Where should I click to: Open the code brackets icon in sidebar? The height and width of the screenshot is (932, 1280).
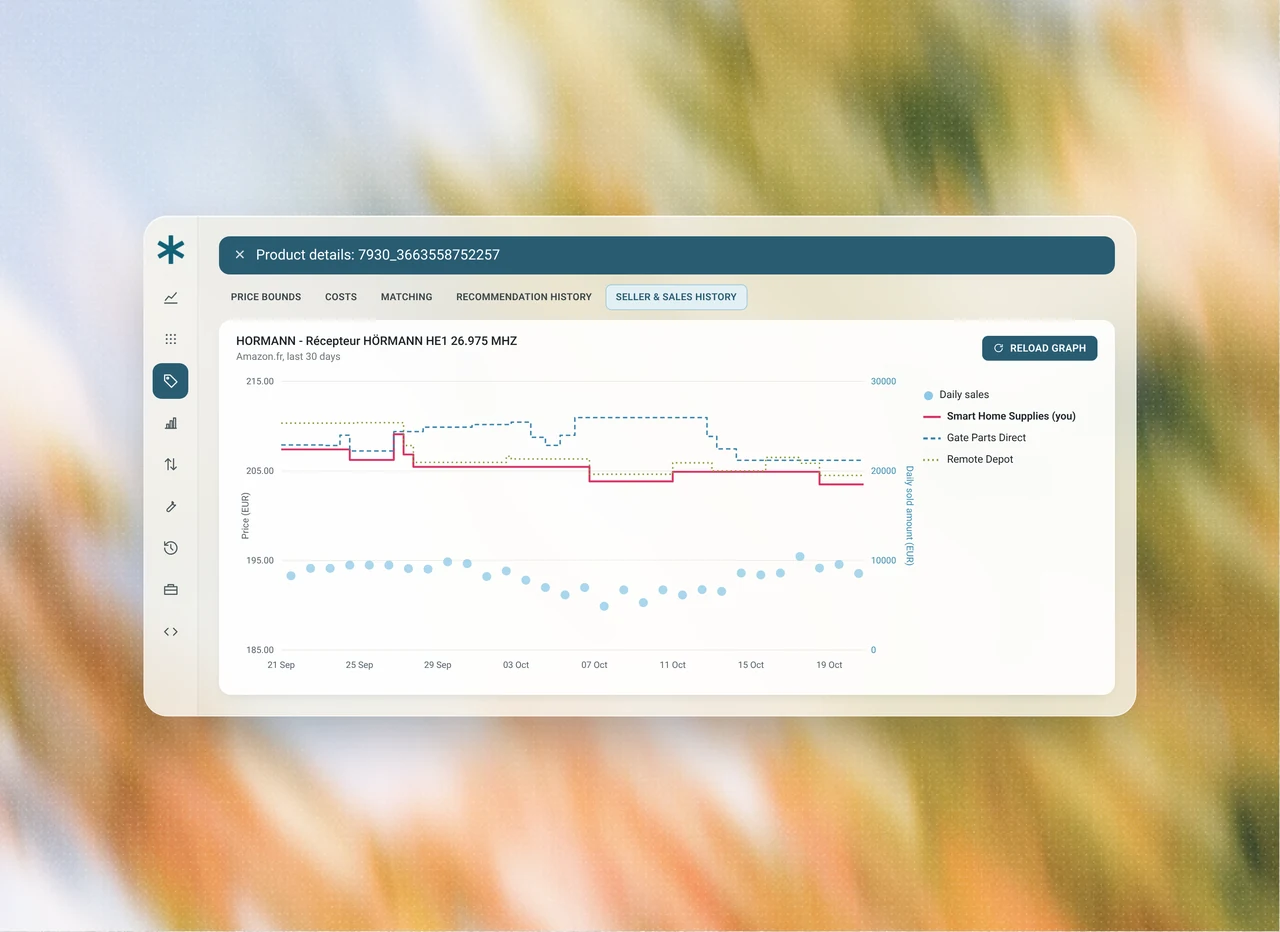[x=171, y=631]
